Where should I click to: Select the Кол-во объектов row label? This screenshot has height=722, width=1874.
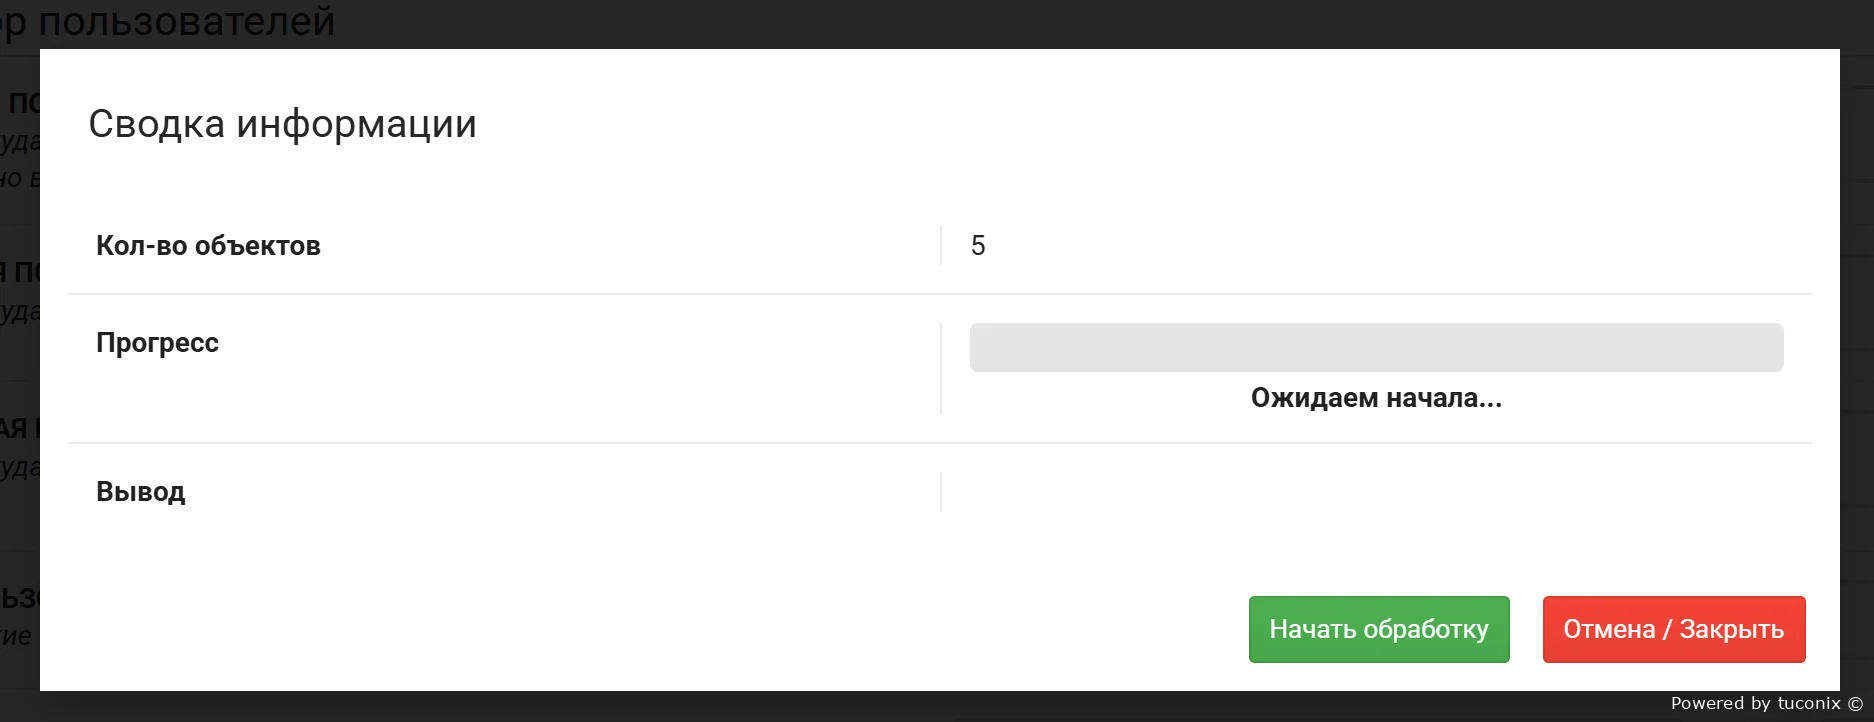click(208, 246)
